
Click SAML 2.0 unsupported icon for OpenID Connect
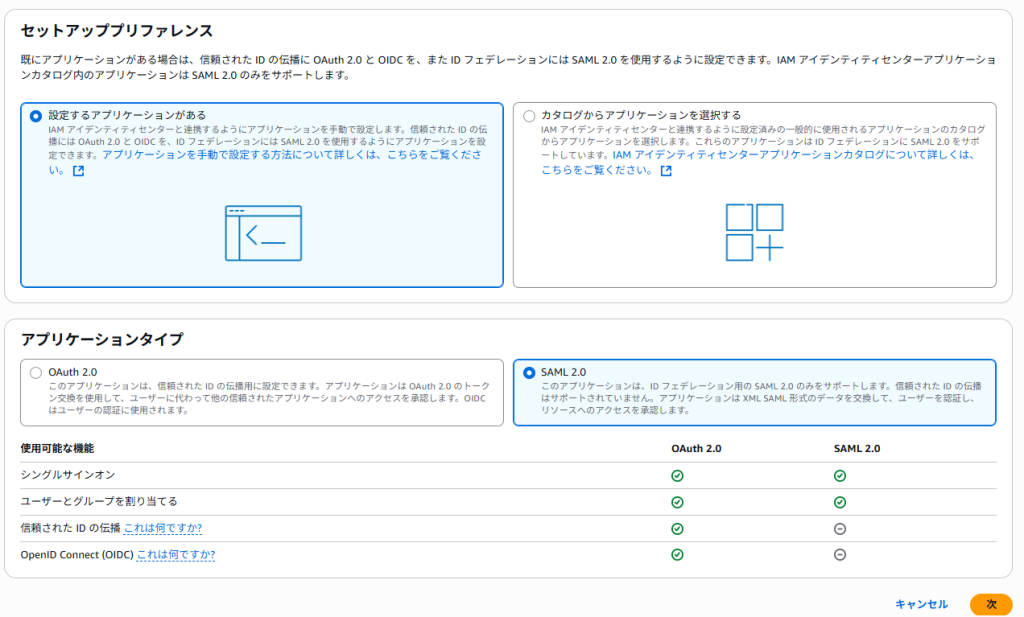[x=840, y=555]
